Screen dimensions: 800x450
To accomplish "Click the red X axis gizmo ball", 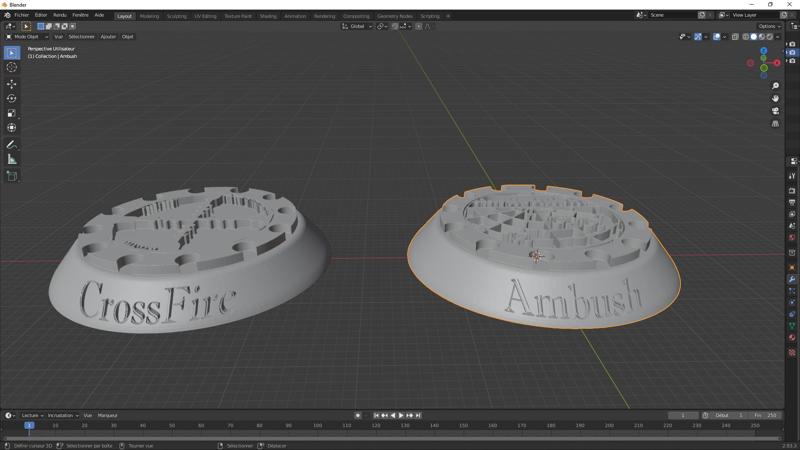I will point(777,63).
